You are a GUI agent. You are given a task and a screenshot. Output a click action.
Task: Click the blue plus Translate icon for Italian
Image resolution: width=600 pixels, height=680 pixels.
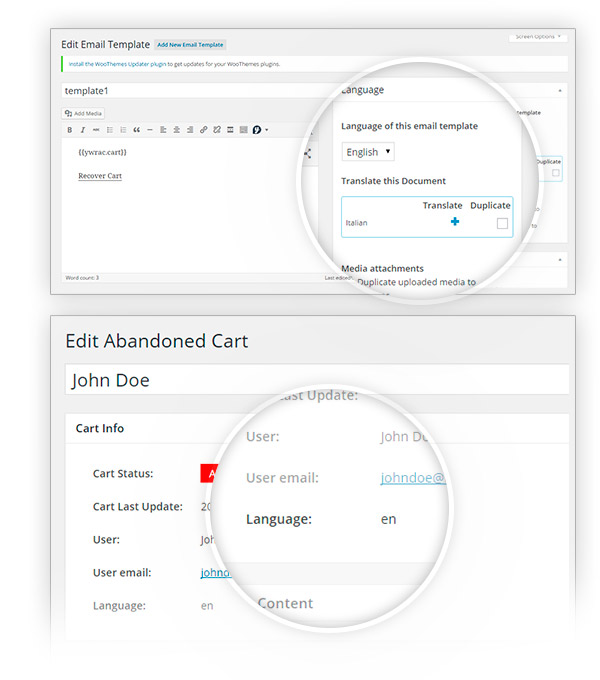coord(455,222)
